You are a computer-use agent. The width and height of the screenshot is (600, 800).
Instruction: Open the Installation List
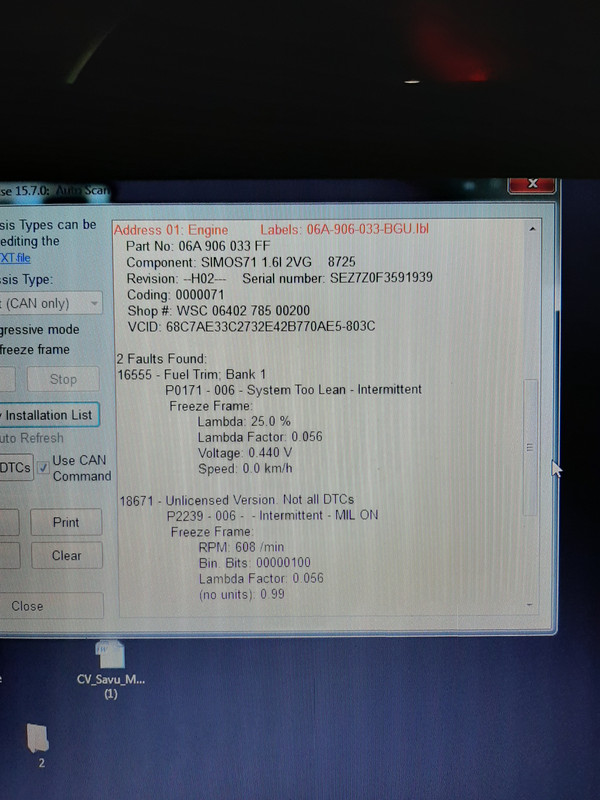coord(48,415)
